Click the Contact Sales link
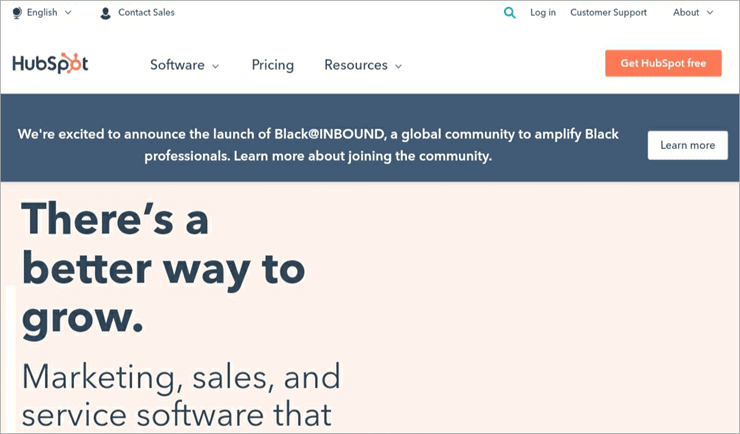The image size is (740, 434). pos(146,13)
